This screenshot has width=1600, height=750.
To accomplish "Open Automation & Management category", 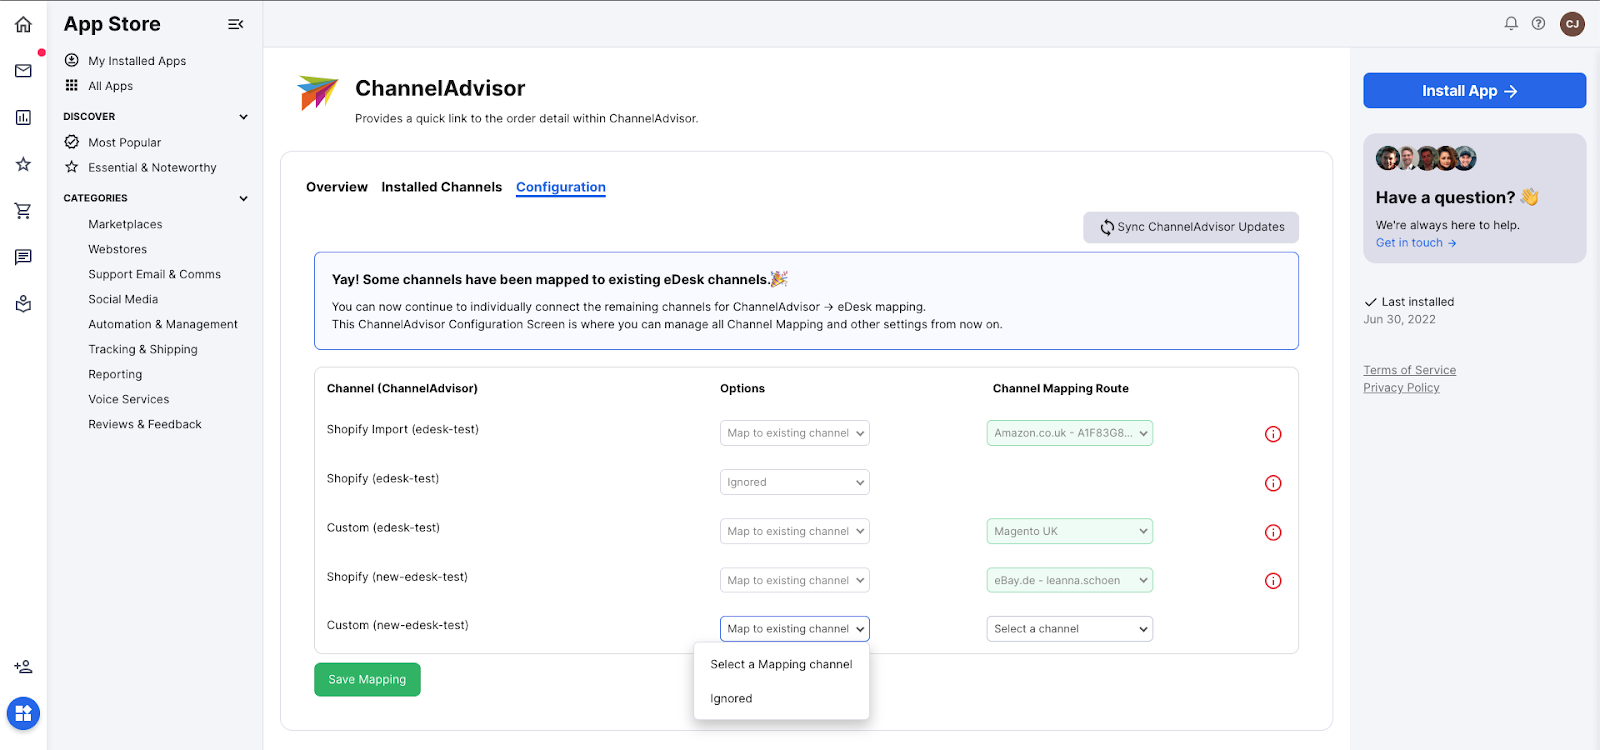I will point(163,325).
